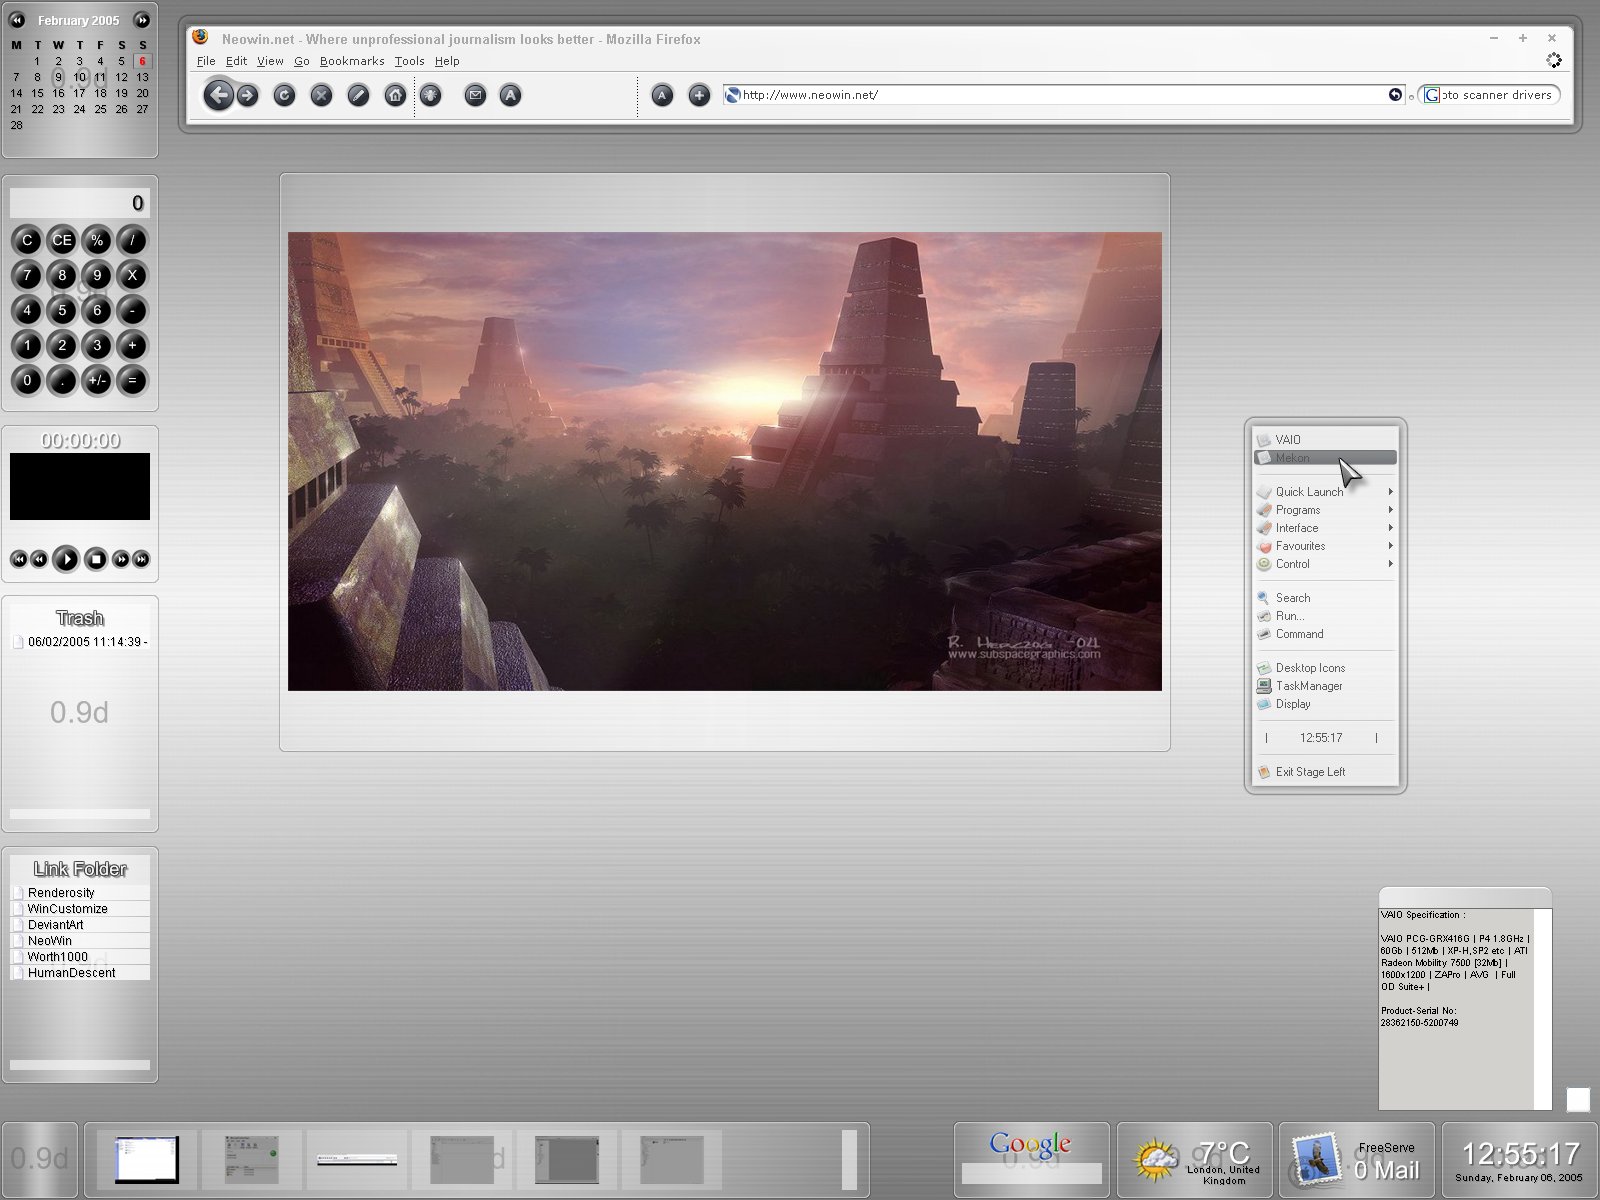This screenshot has height=1200, width=1600.
Task: Expand the Control submenu
Action: coord(1325,564)
